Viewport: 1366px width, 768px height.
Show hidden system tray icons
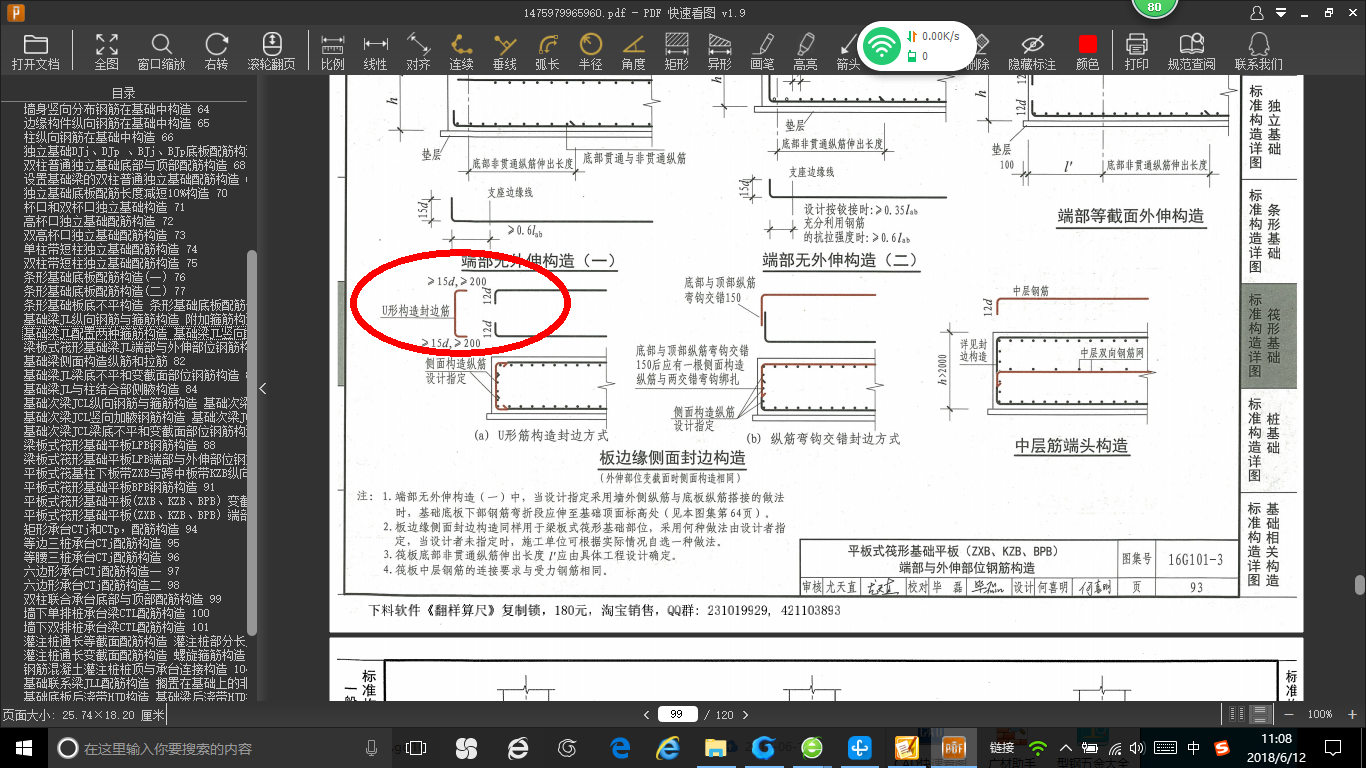[1066, 747]
